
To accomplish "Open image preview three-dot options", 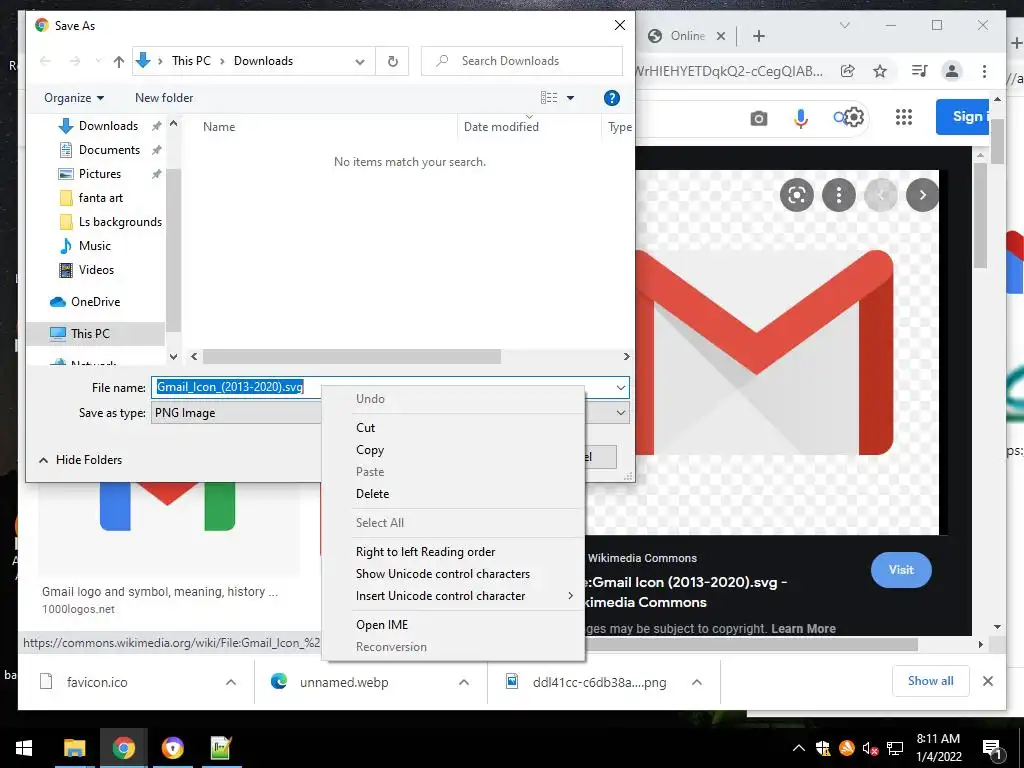I will 839,195.
